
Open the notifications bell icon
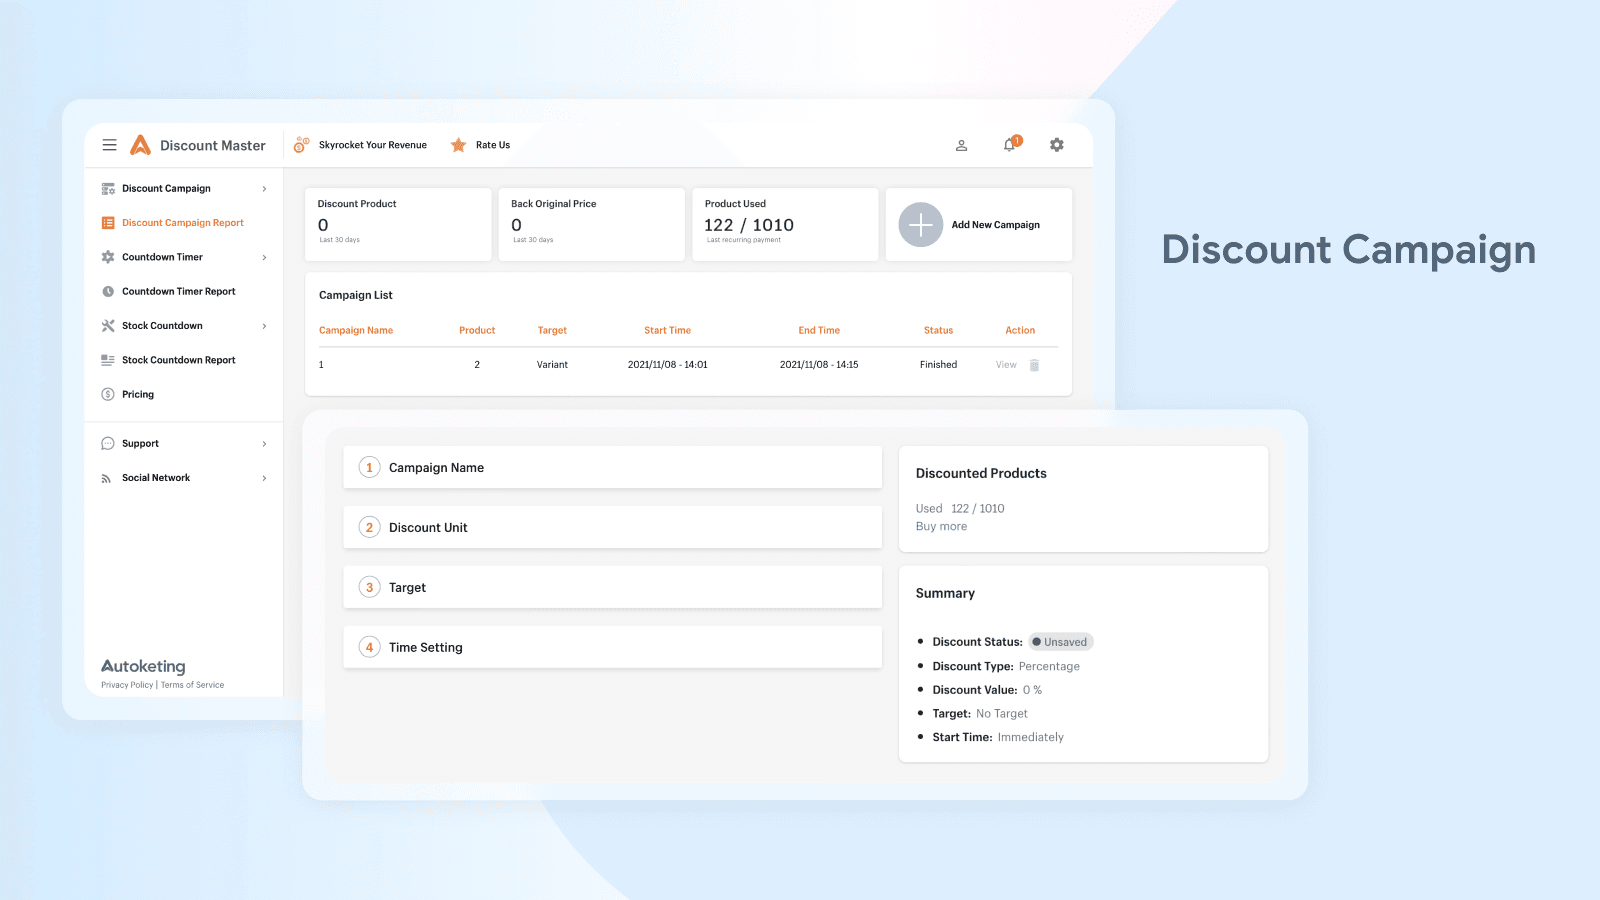point(1010,145)
